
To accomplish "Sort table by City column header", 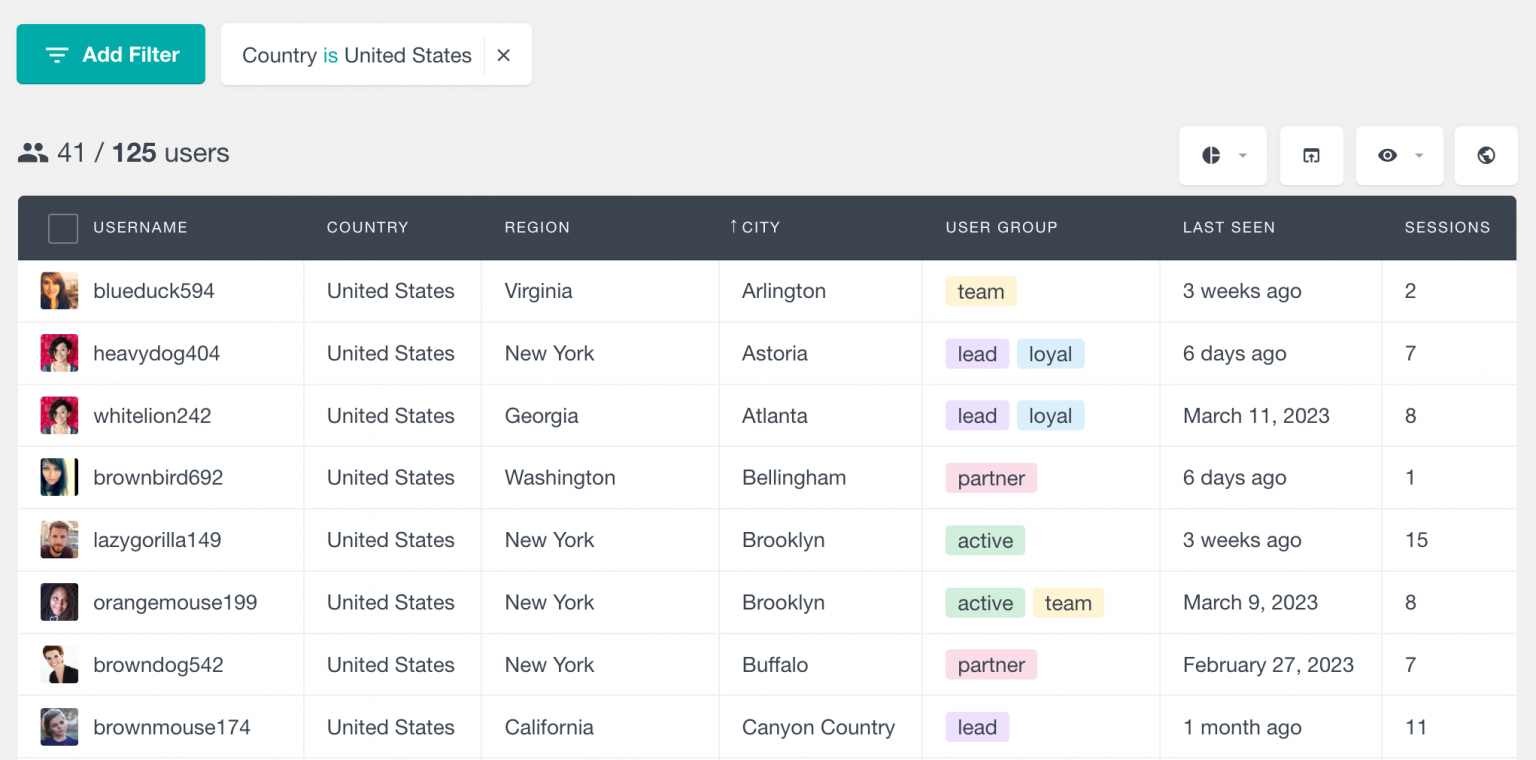I will coord(760,228).
